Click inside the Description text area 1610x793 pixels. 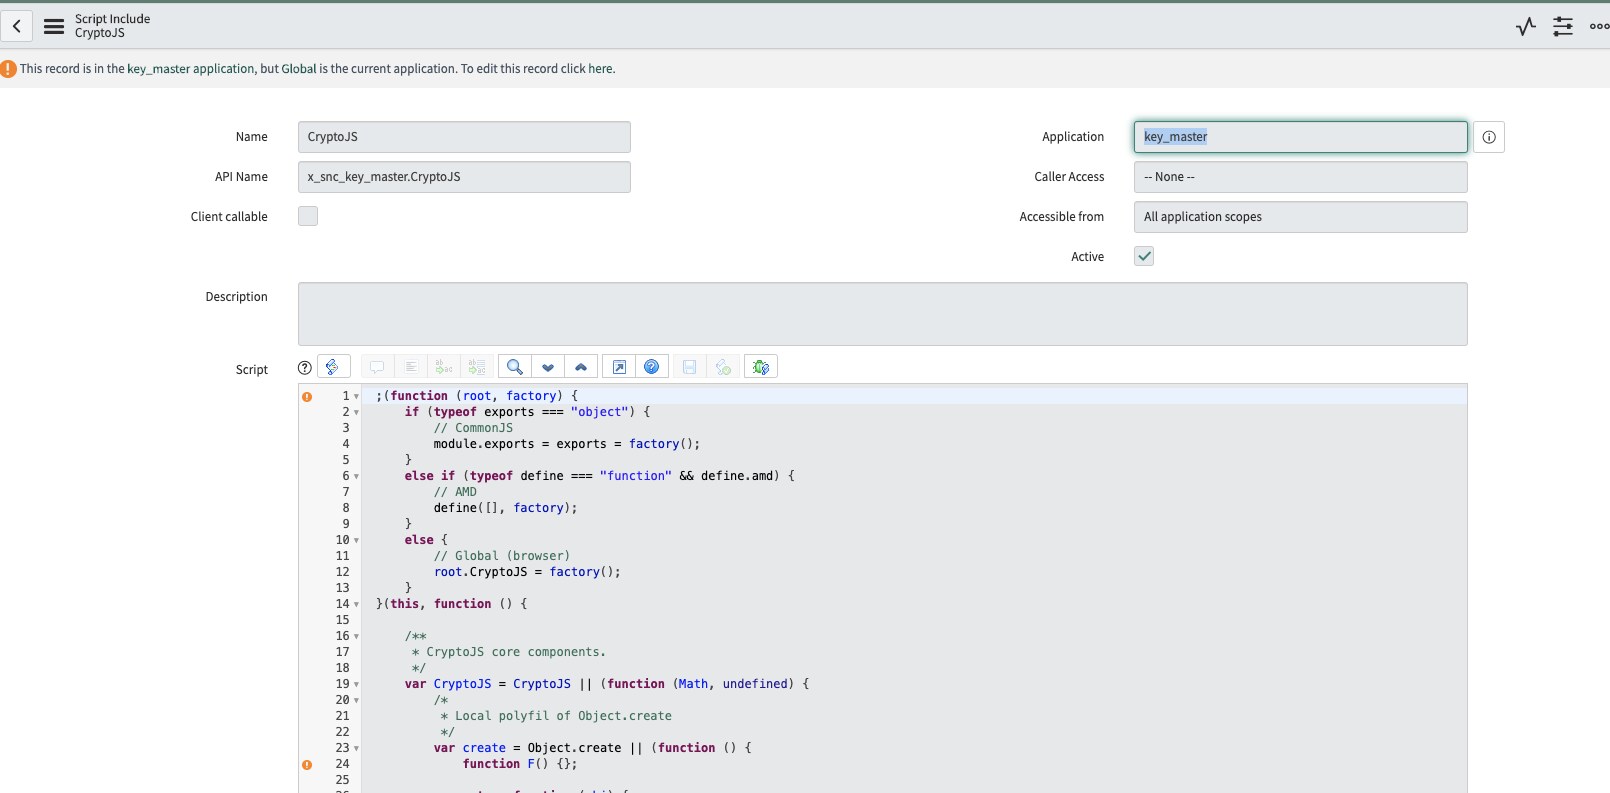coord(882,314)
